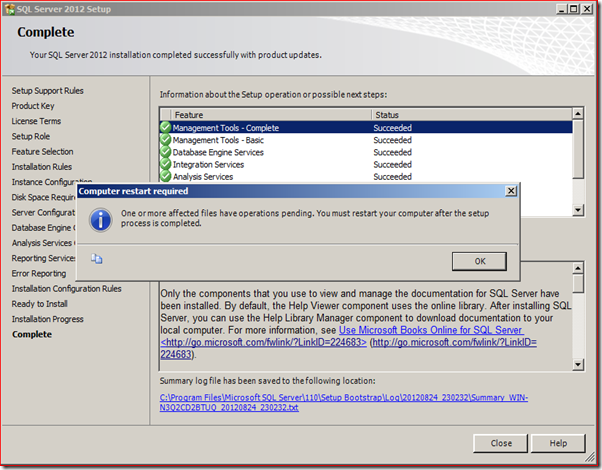Maximize the SQL Server 2012 Setup window
Image resolution: width=602 pixels, height=470 pixels.
tap(574, 8)
